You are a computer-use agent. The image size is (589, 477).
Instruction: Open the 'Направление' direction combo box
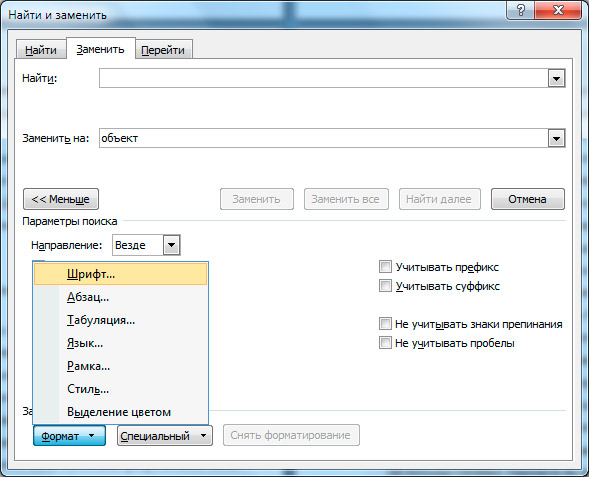point(146,245)
